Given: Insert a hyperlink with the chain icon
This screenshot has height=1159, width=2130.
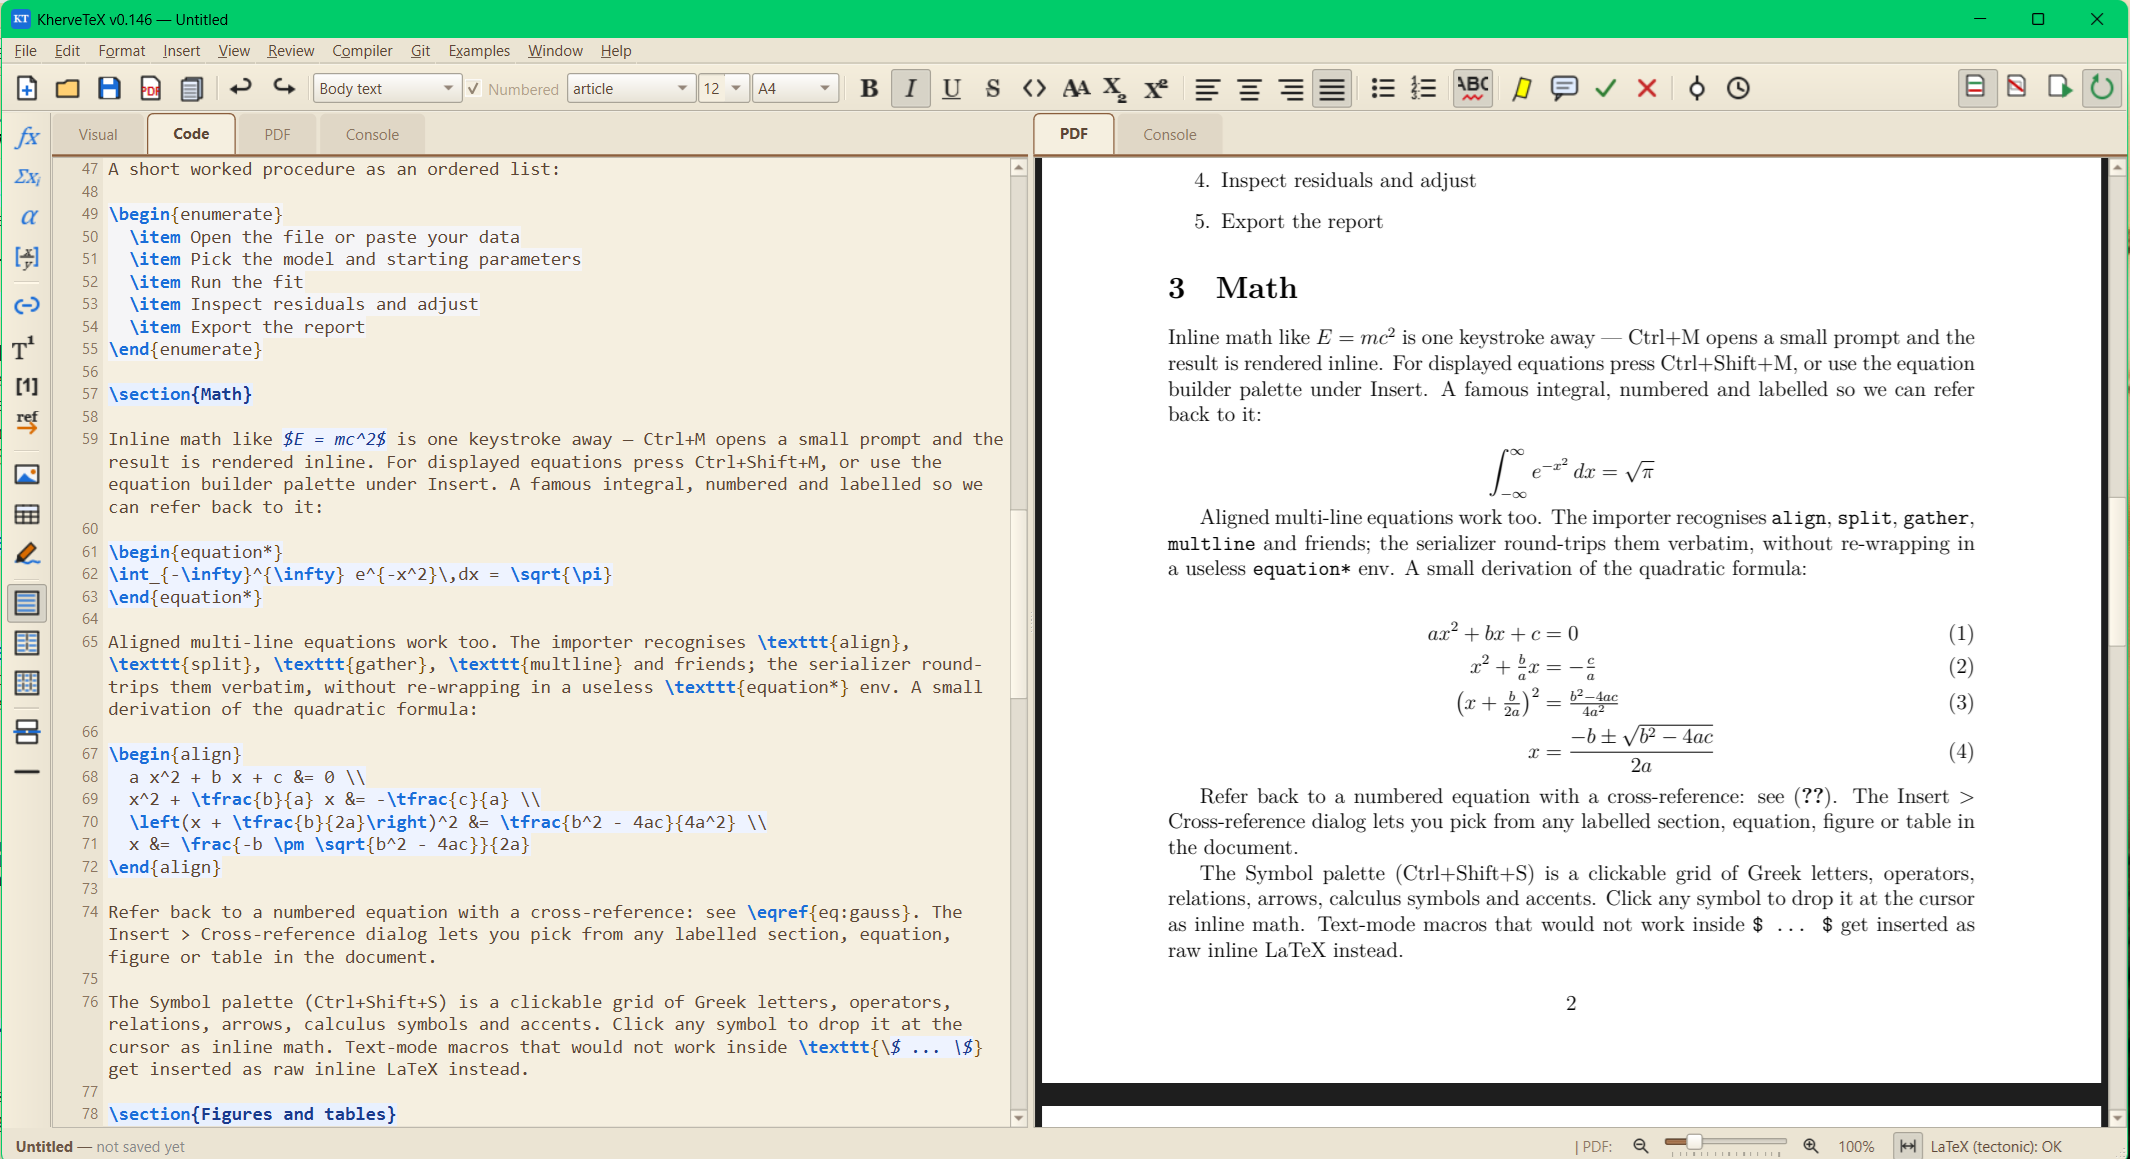Looking at the screenshot, I should (x=27, y=305).
